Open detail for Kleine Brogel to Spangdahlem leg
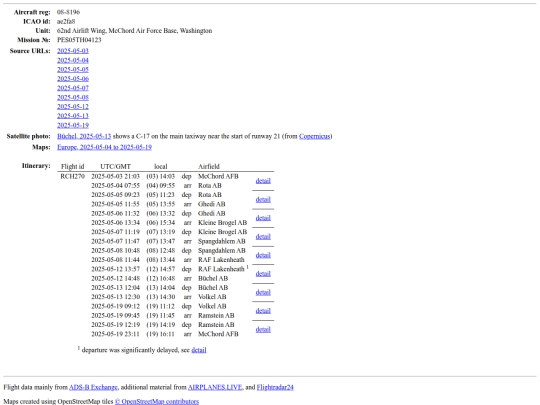The height and width of the screenshot is (405, 540). 263,237
